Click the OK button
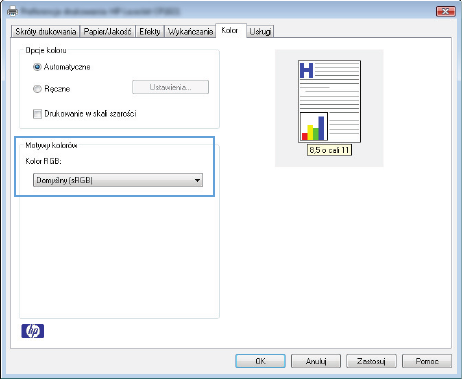462x379 pixels. tap(260, 361)
